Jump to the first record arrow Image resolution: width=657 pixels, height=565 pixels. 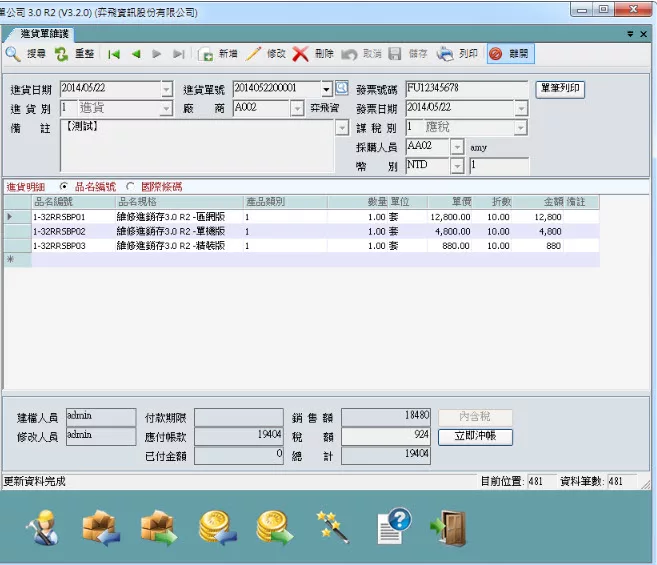[x=114, y=54]
